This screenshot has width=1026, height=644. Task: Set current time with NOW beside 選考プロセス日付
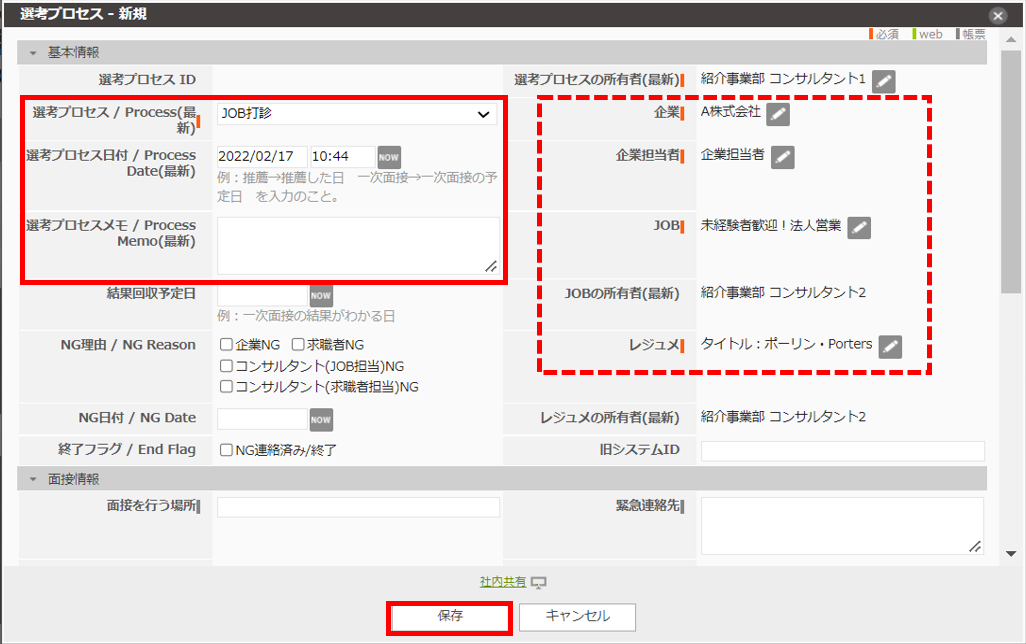pos(387,157)
